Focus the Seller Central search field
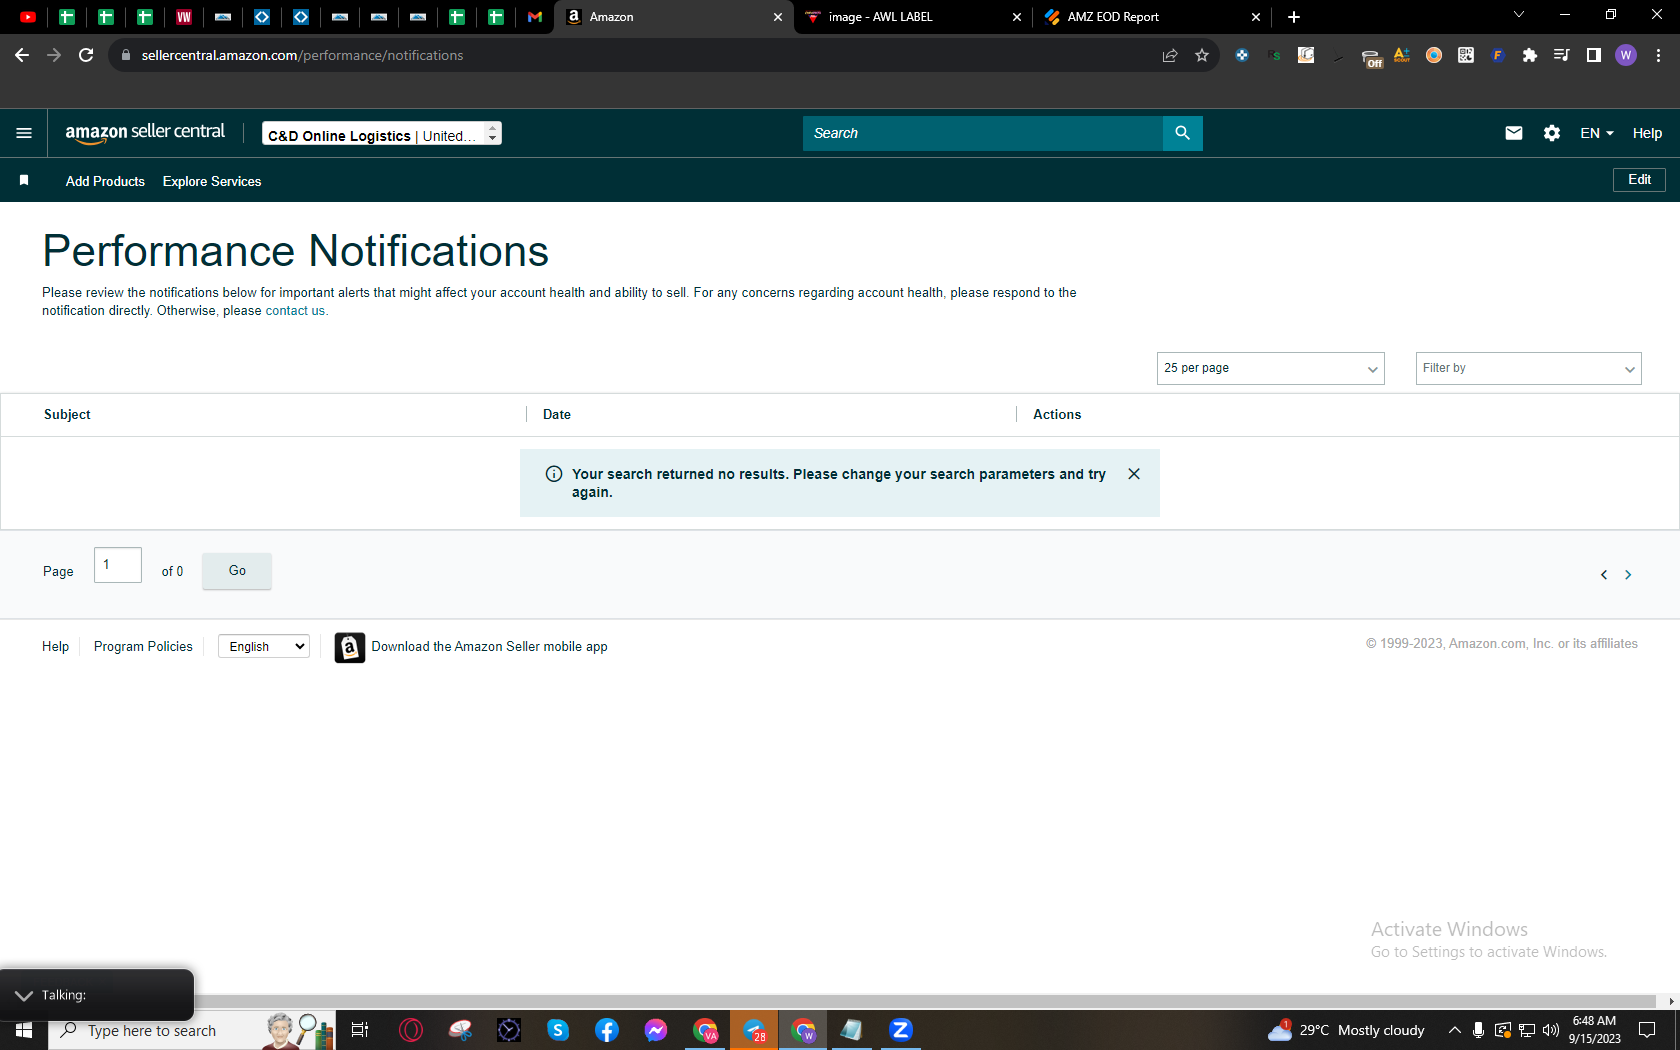 coord(982,133)
